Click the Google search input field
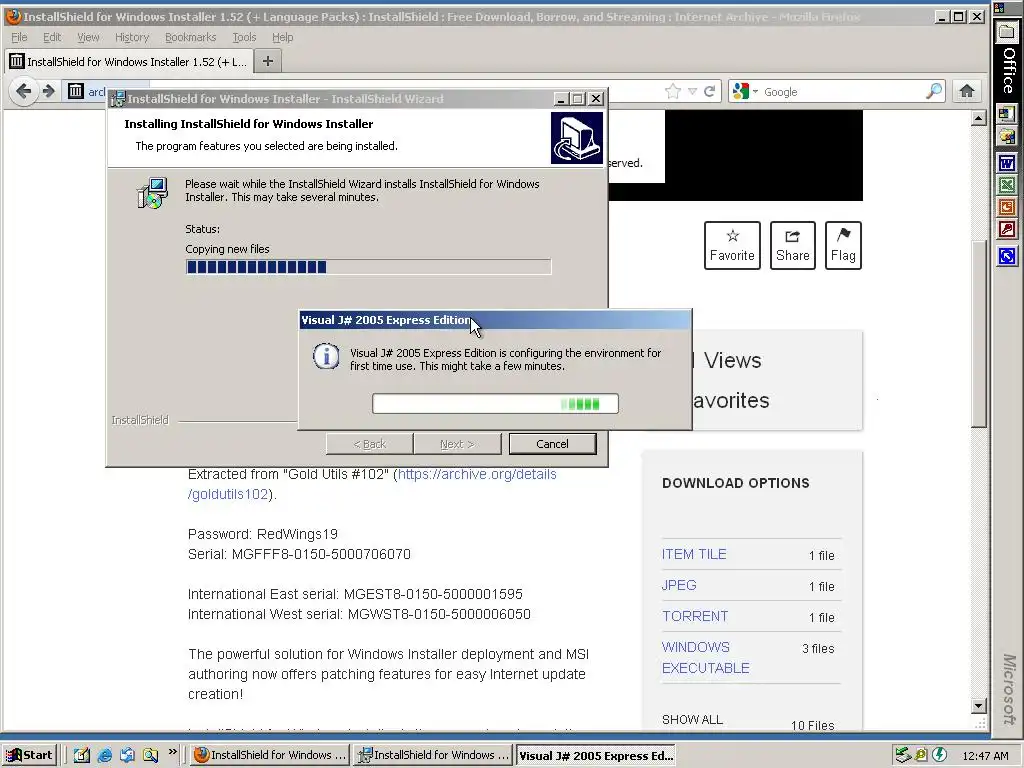Screen dimensions: 1024x768 (842, 91)
